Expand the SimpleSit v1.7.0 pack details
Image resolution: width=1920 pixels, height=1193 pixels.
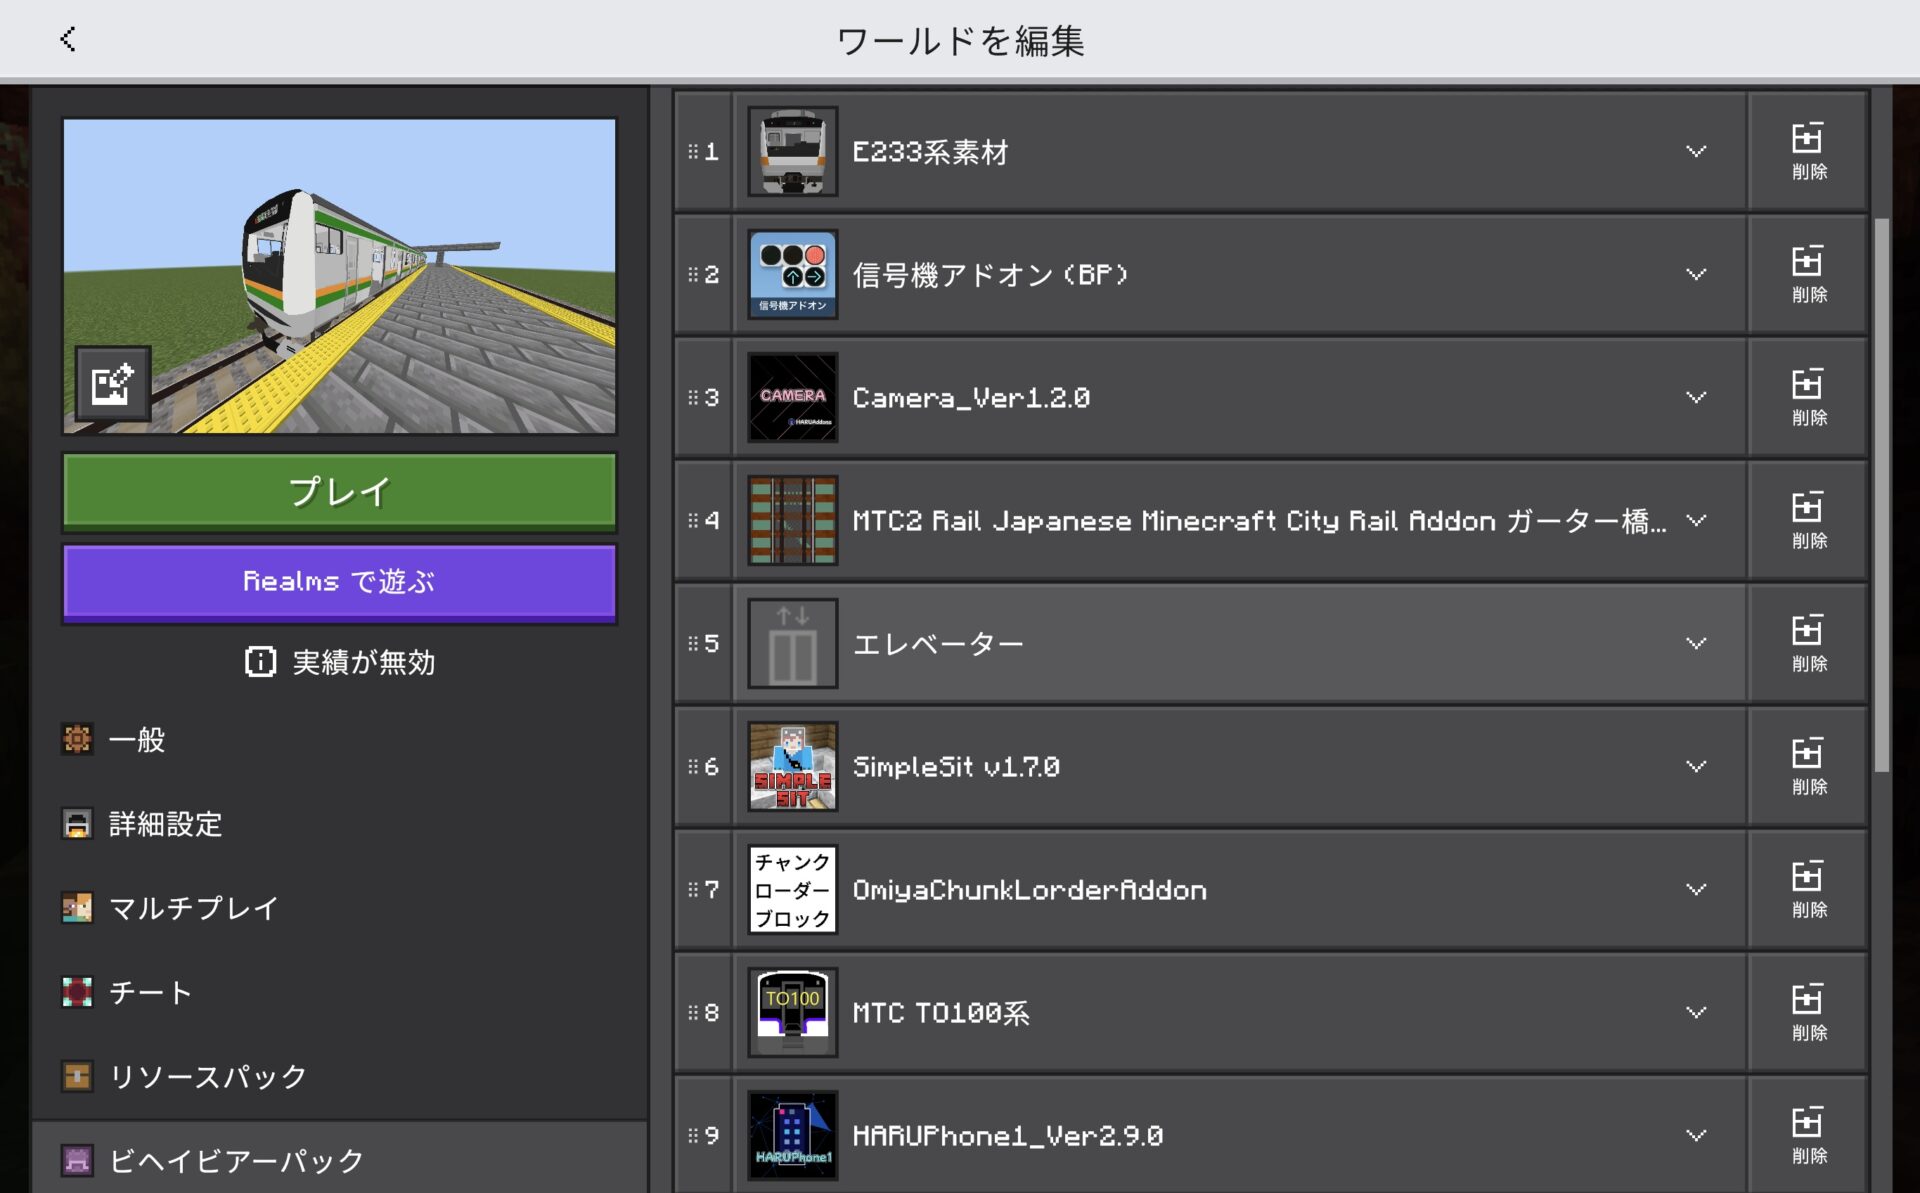(1696, 766)
